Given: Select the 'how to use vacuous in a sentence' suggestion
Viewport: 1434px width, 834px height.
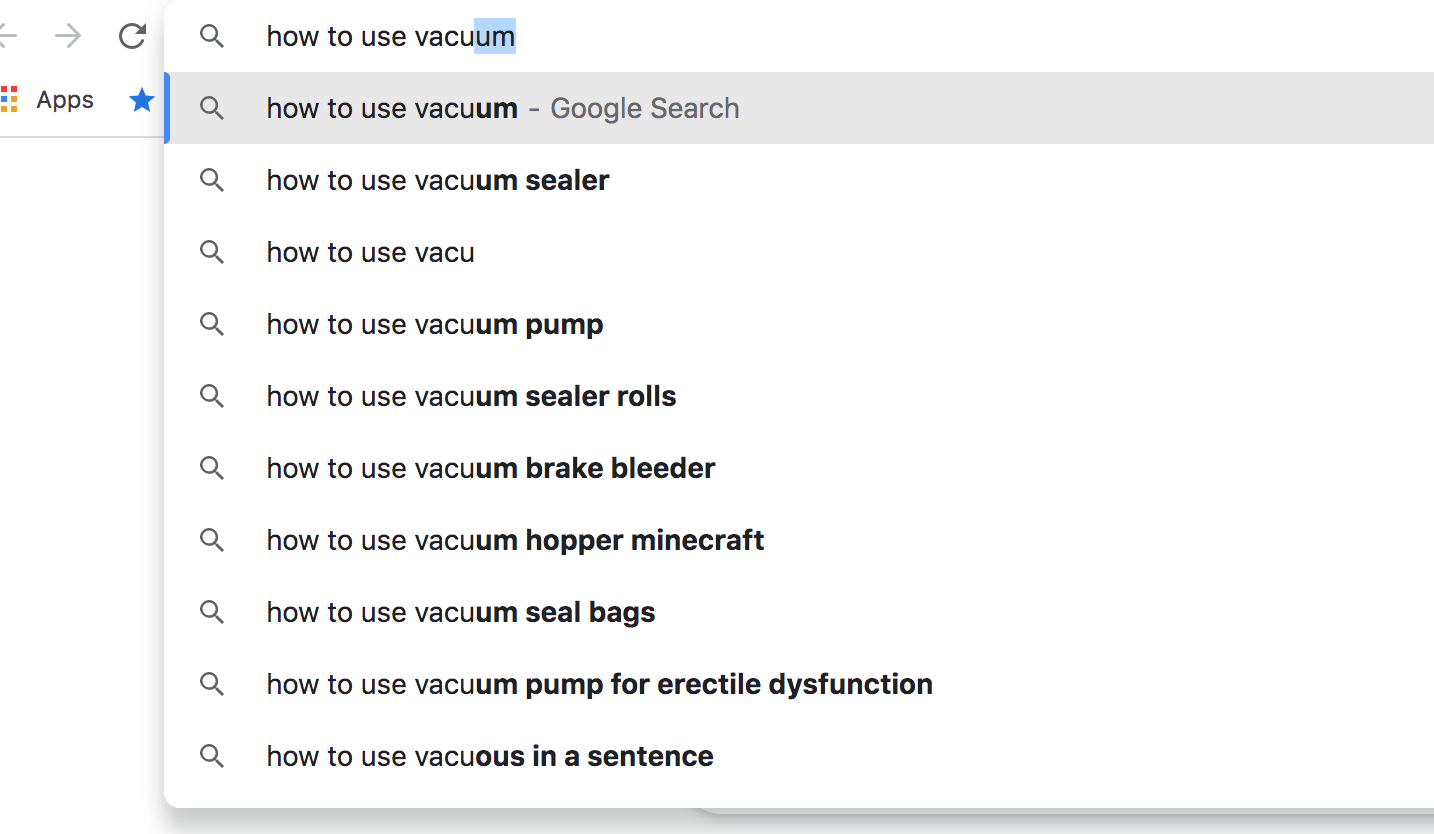Looking at the screenshot, I should click(x=489, y=756).
